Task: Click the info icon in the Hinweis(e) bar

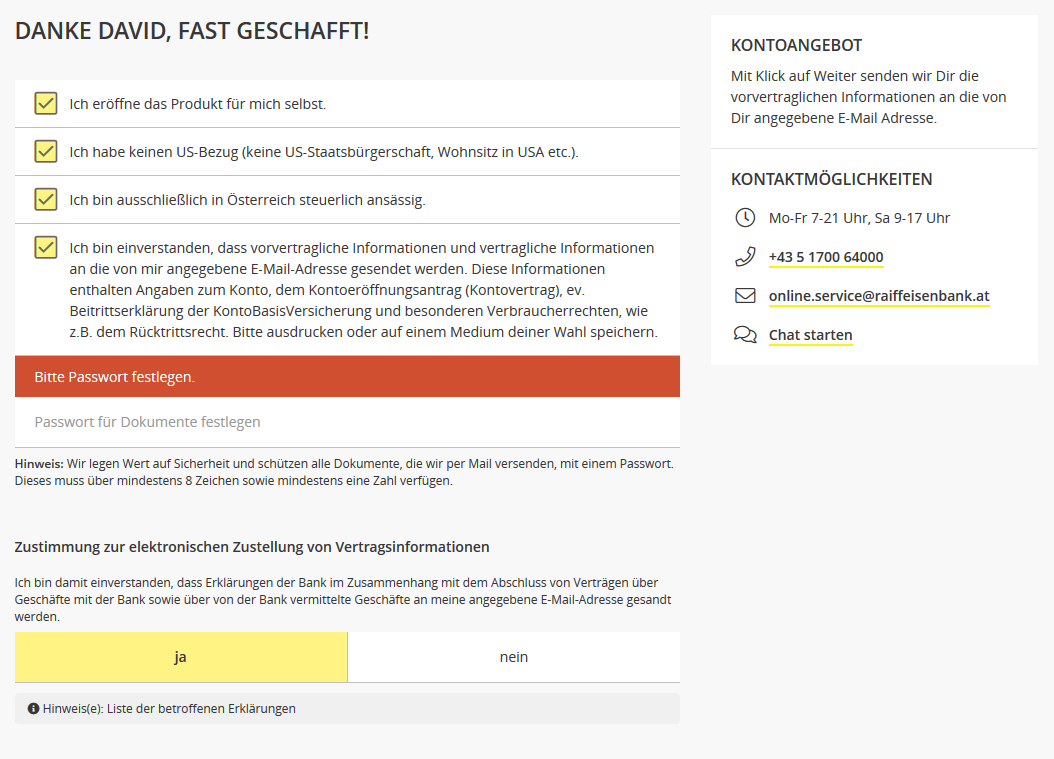Action: click(x=31, y=708)
